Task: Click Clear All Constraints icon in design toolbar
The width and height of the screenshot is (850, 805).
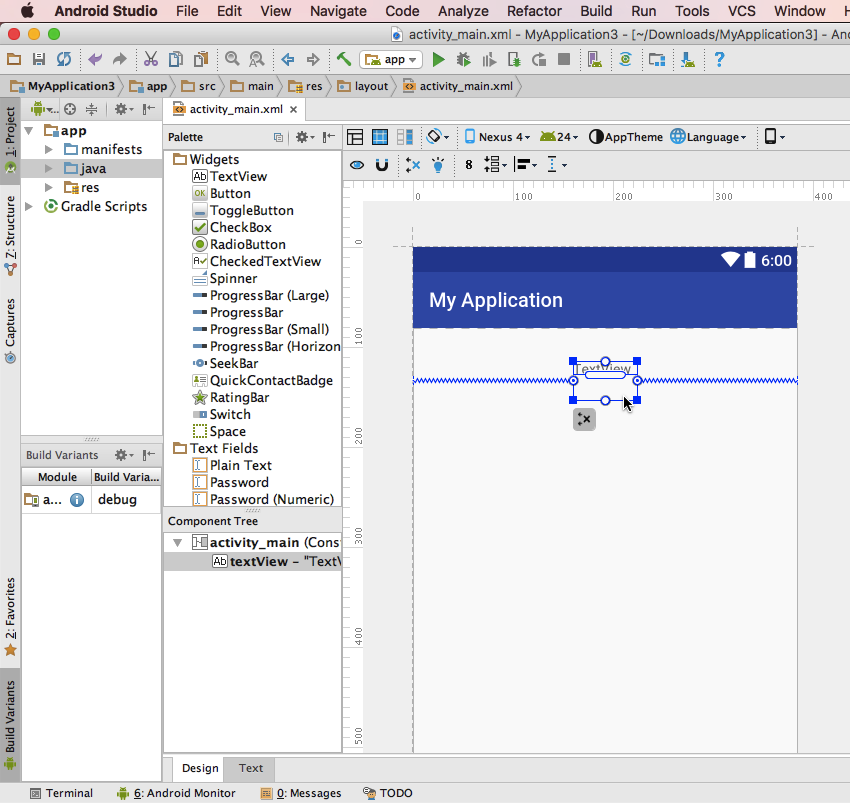Action: (413, 165)
